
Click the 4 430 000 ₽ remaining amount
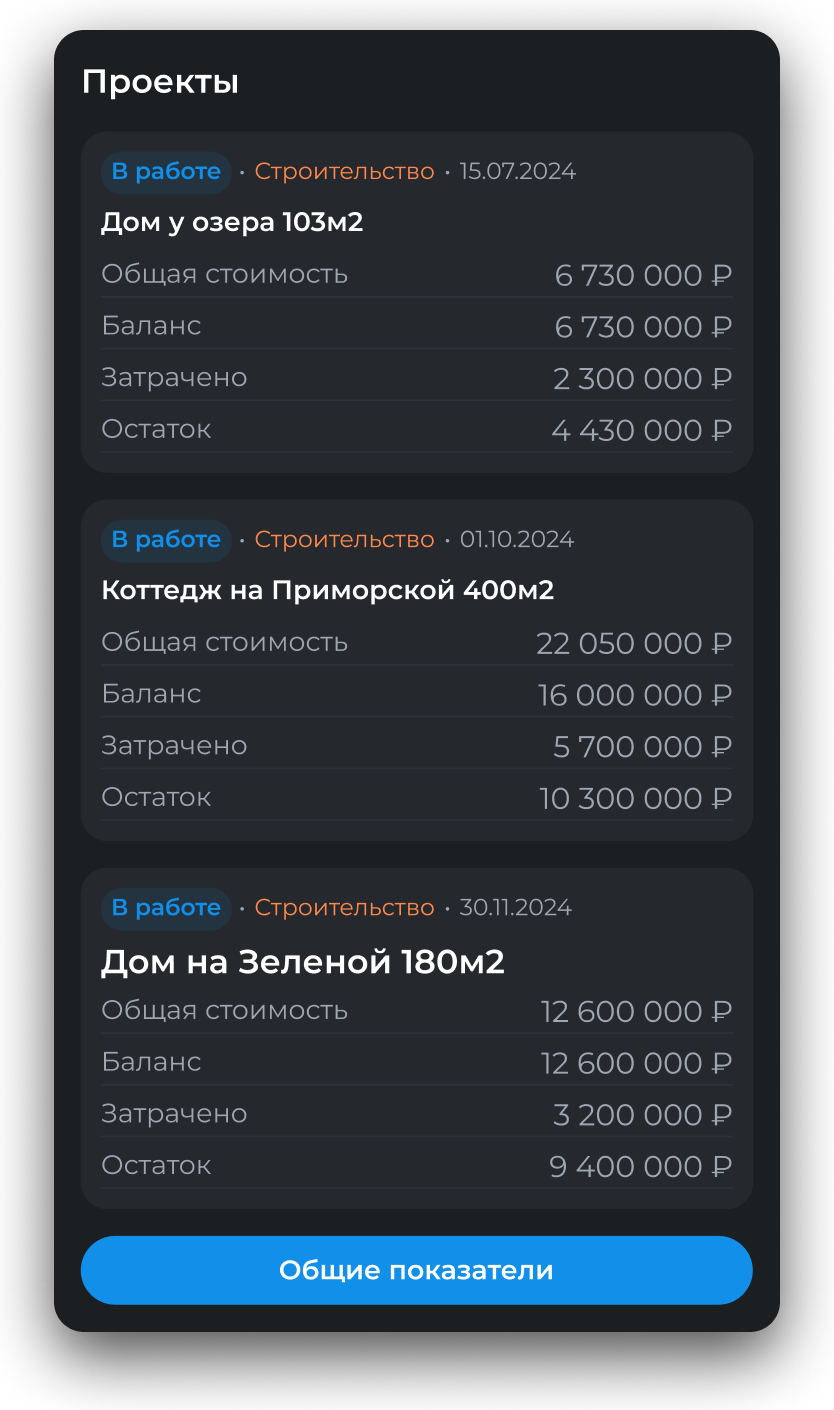pos(641,431)
